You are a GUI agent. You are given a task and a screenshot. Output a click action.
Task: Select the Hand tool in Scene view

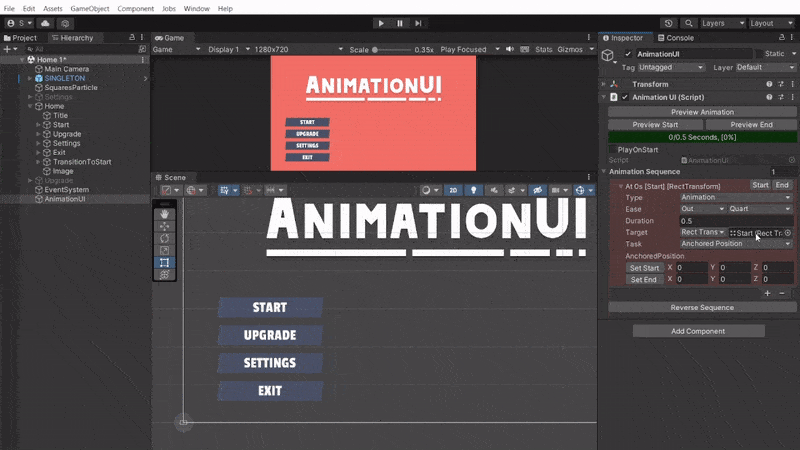165,214
